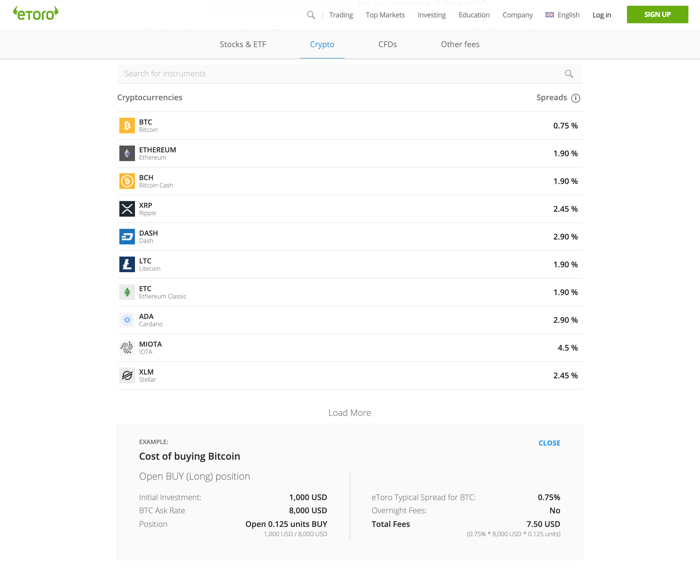The height and width of the screenshot is (576, 700).
Task: Open the Investing menu
Action: (x=431, y=15)
